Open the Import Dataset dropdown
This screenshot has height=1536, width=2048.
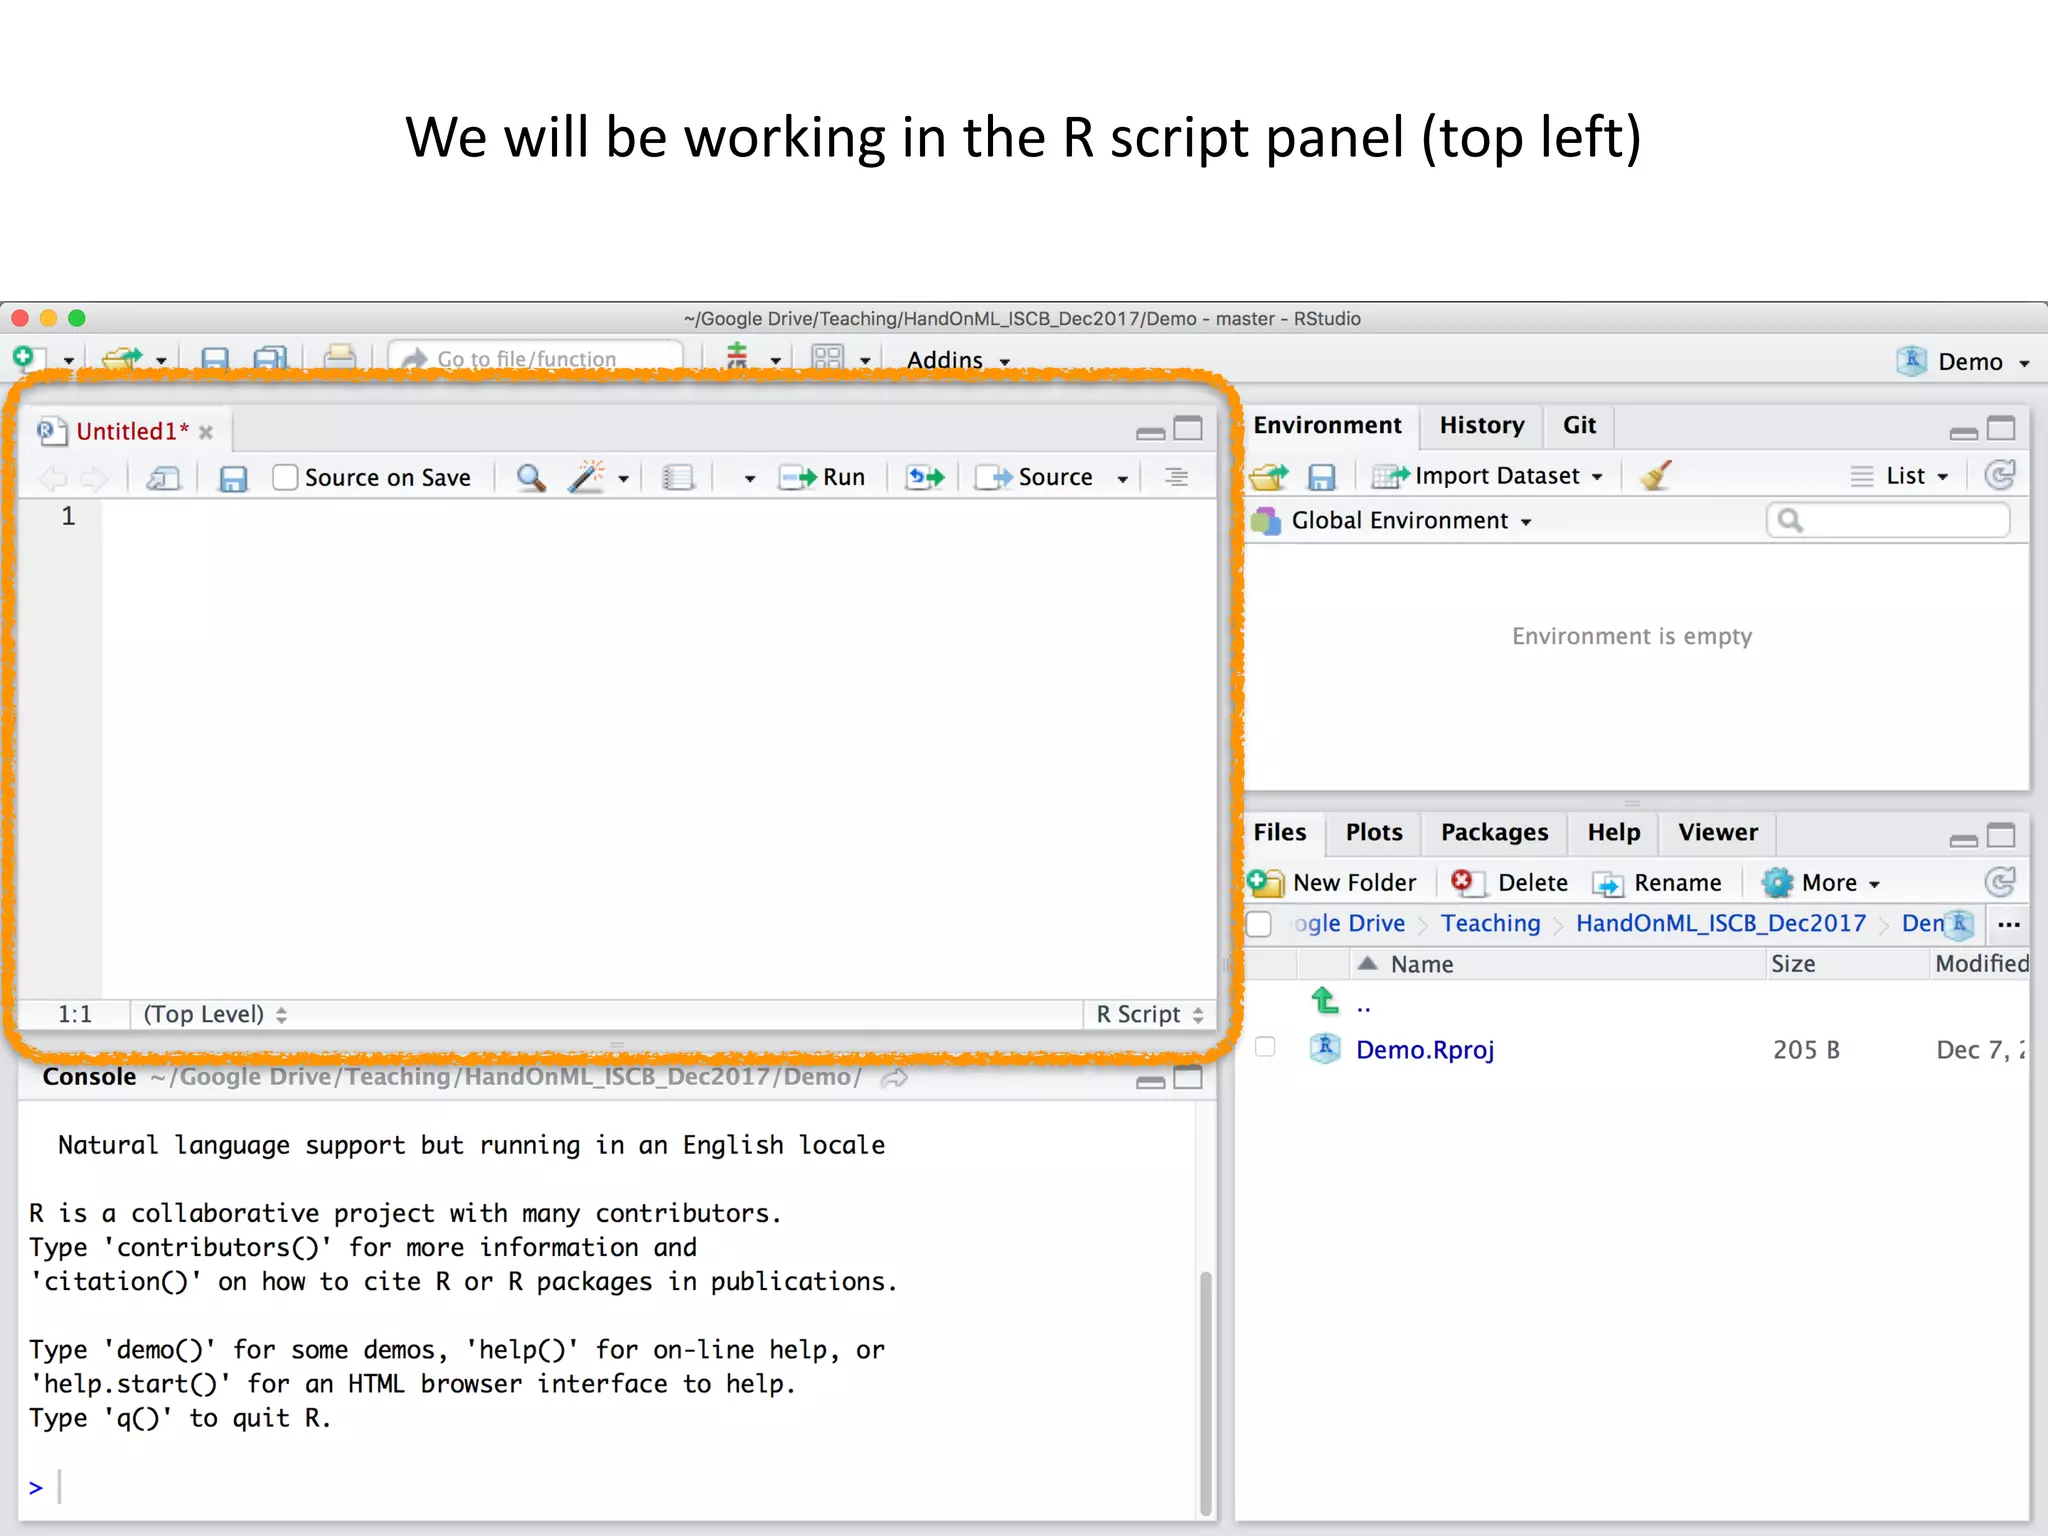coord(1489,476)
